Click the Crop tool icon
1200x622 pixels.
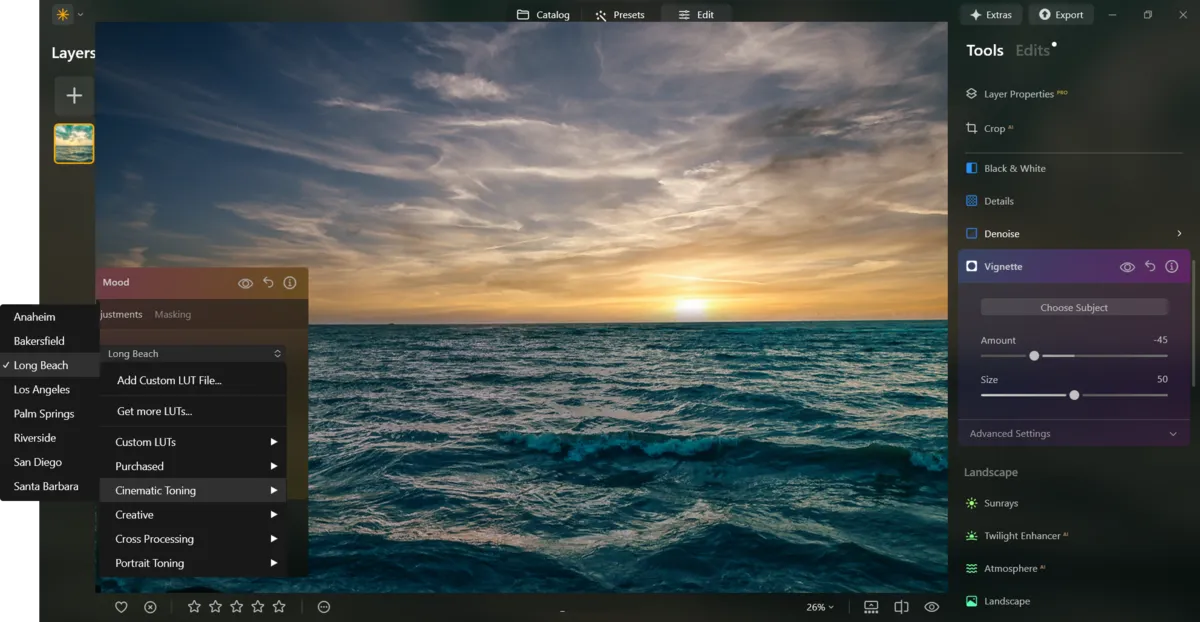[x=971, y=128]
